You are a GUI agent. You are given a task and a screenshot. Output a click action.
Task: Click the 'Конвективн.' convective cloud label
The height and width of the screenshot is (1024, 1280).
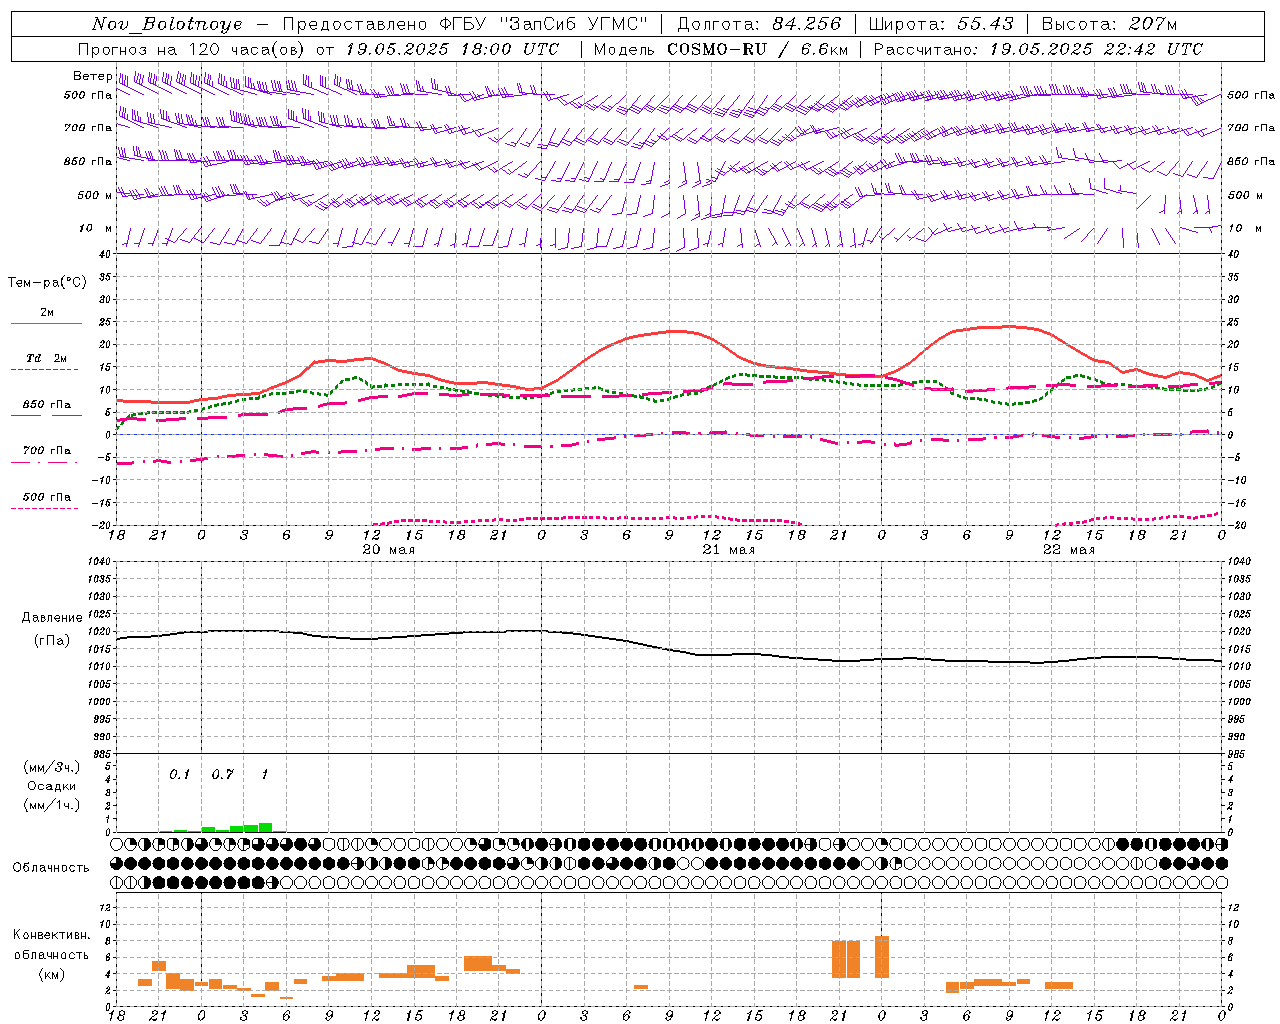[x=51, y=935]
